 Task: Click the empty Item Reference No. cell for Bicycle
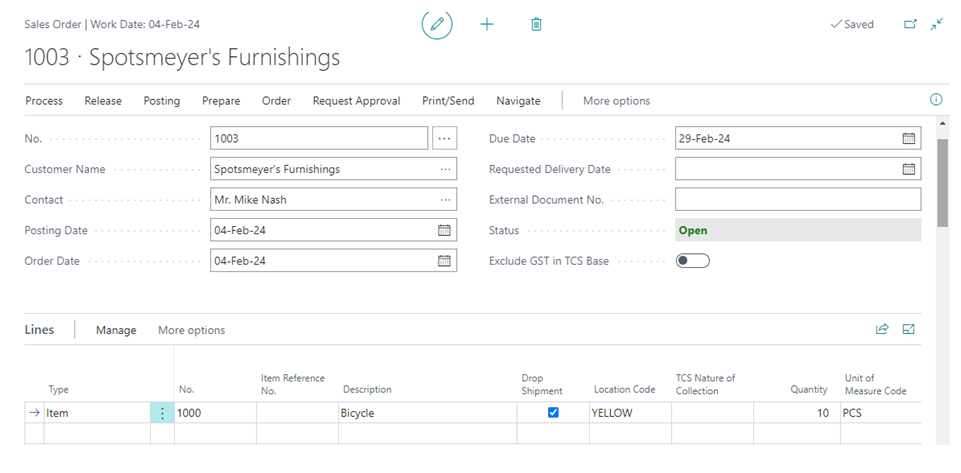pyautogui.click(x=297, y=413)
